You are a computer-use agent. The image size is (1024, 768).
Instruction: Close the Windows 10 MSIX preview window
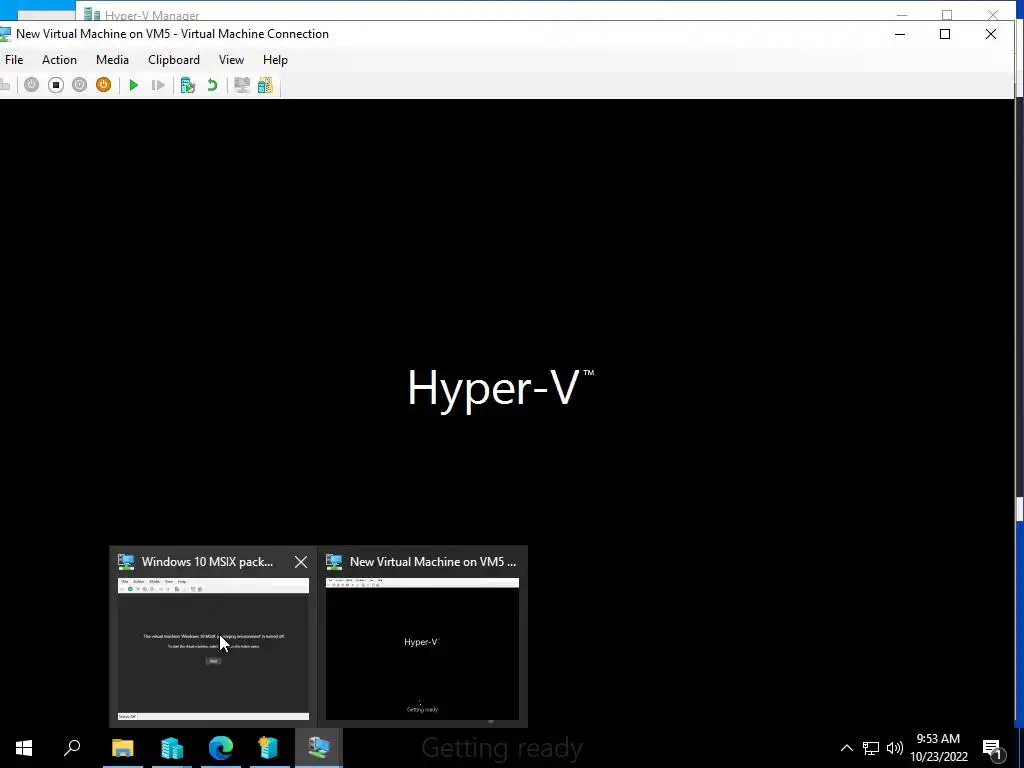point(300,562)
